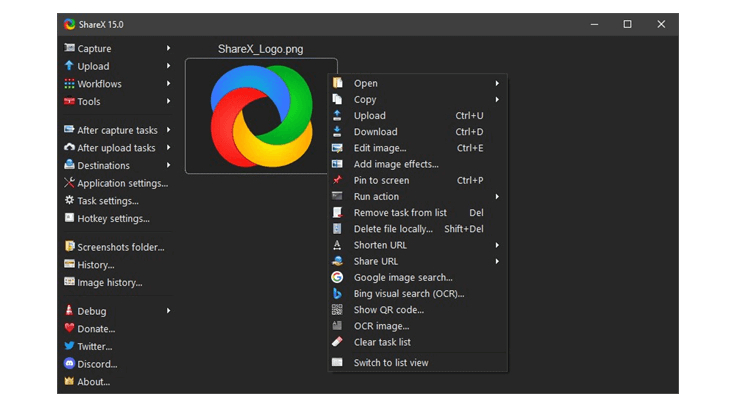Choose OCR image... from the context menu

(418, 326)
